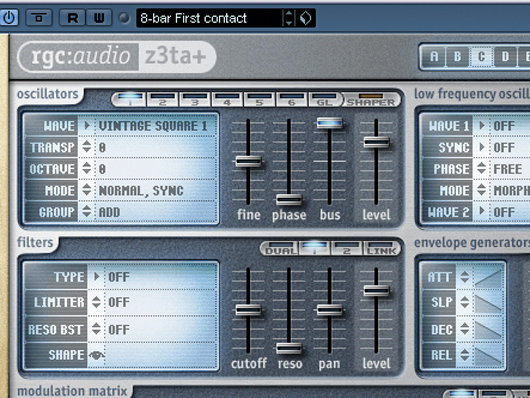
Task: Click oscillator MODE stepper arrows
Action: pyautogui.click(x=87, y=190)
